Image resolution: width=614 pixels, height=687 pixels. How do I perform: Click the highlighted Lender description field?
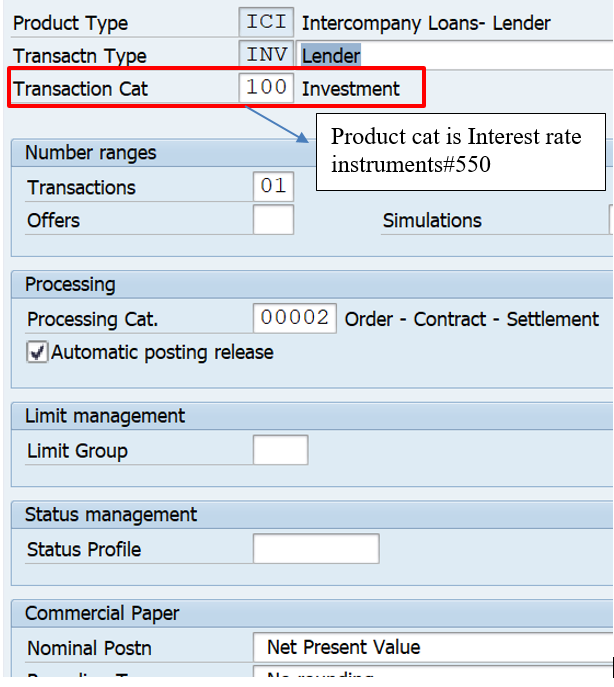pos(456,56)
